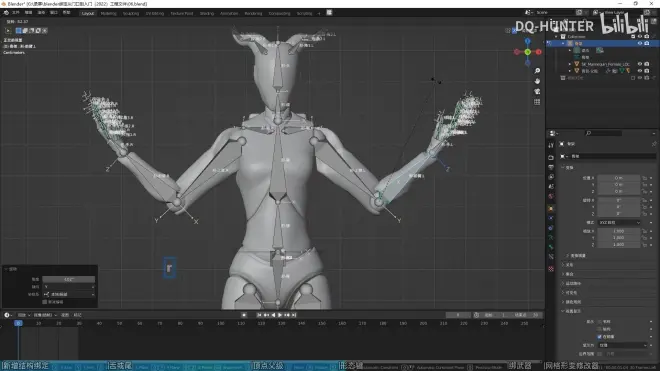Viewport: 660px width, 371px height.
Task: Toggle eye icon on the highlighted outliner row
Action: [640, 43]
